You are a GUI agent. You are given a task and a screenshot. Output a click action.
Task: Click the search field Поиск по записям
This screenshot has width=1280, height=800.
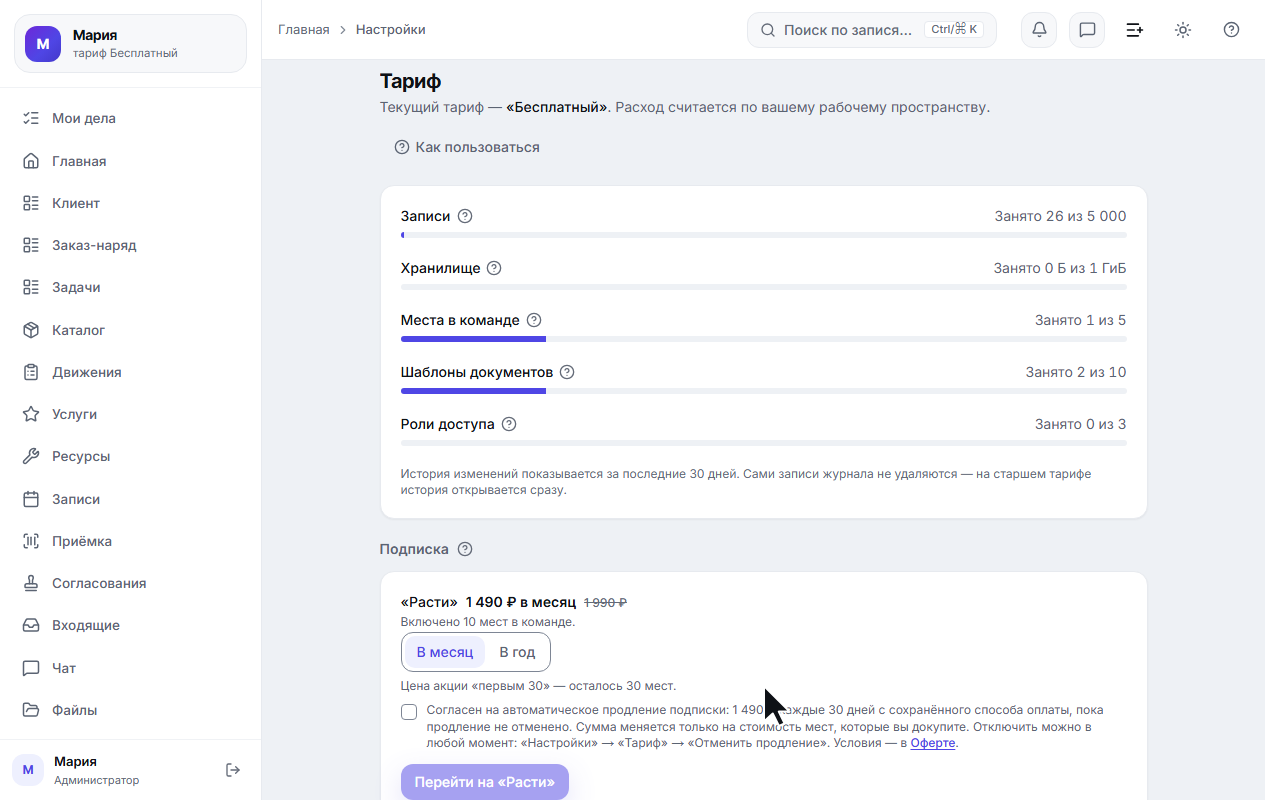(872, 30)
